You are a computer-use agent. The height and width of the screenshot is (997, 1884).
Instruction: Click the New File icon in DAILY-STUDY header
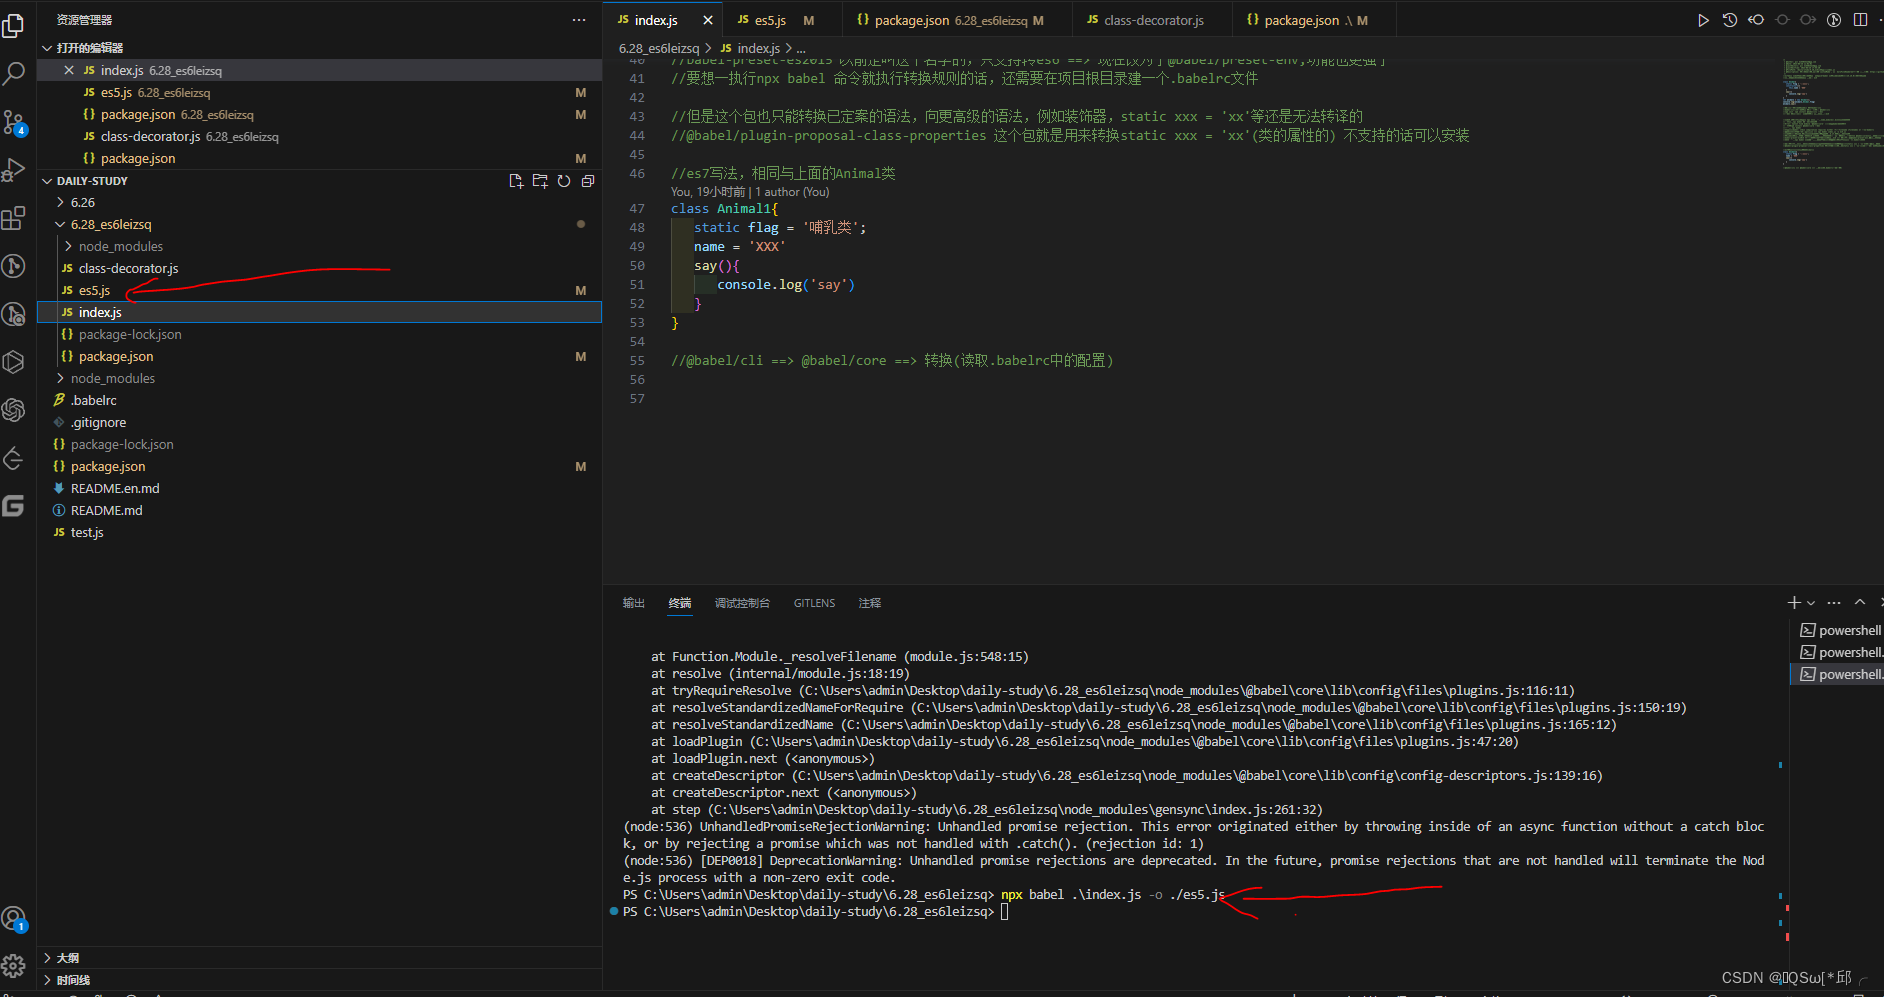click(x=516, y=181)
